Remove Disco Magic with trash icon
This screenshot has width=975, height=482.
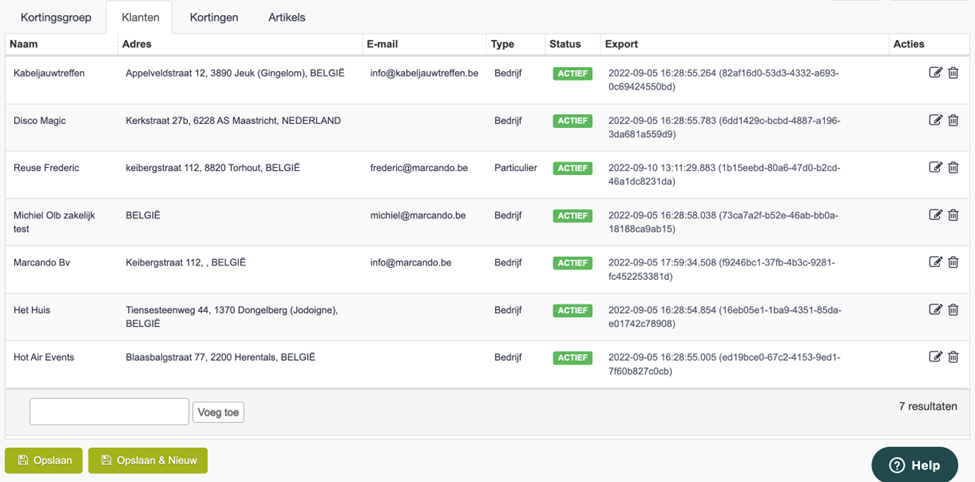click(953, 121)
